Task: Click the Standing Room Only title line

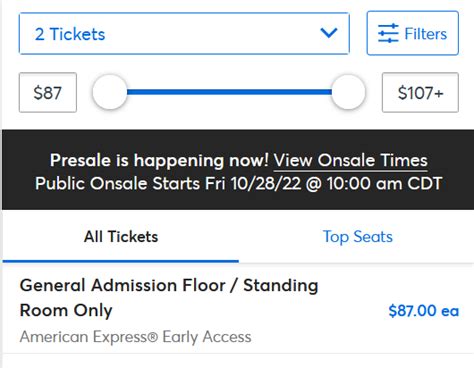Action: tap(169, 298)
